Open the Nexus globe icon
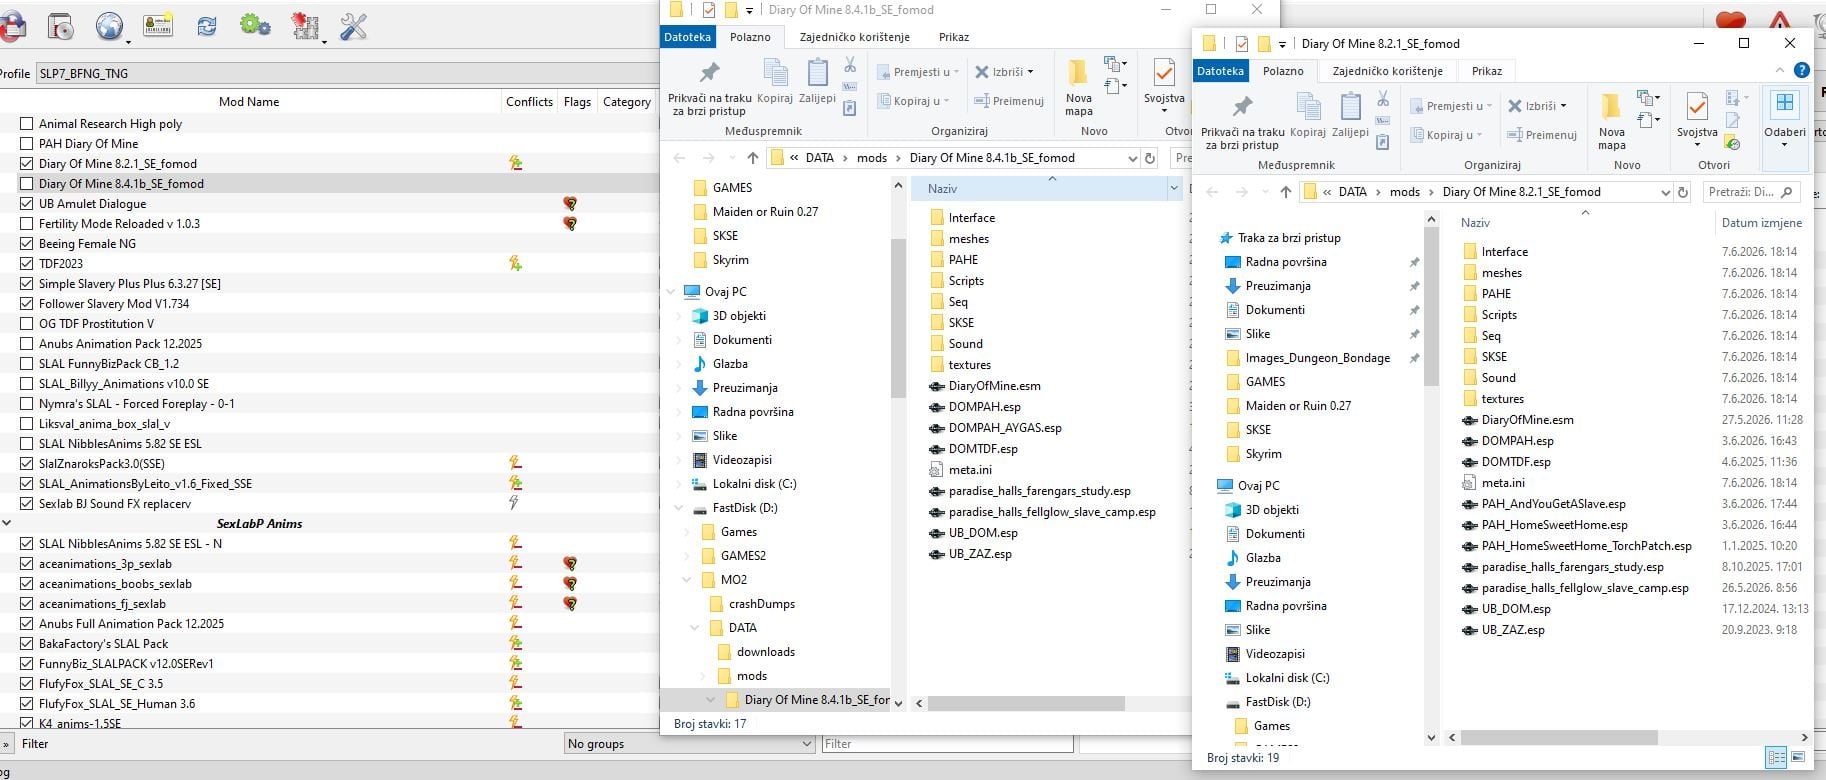This screenshot has height=780, width=1826. [109, 26]
